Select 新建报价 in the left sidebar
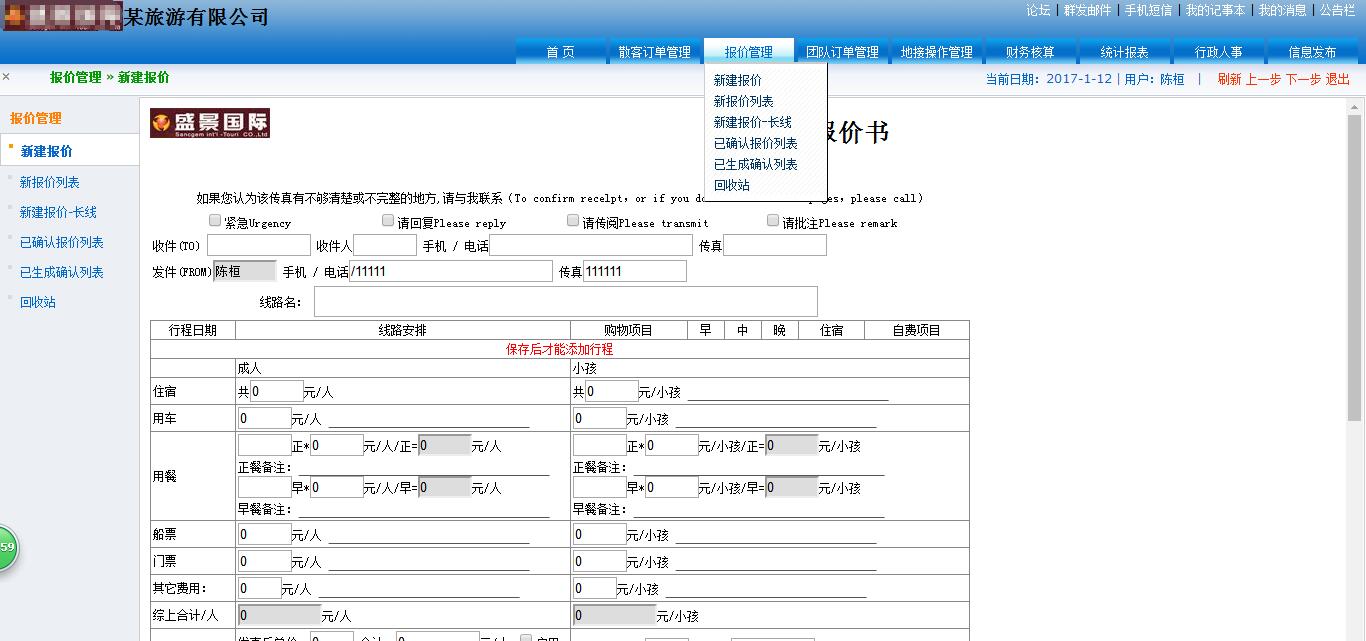This screenshot has height=641, width=1366. (46, 151)
